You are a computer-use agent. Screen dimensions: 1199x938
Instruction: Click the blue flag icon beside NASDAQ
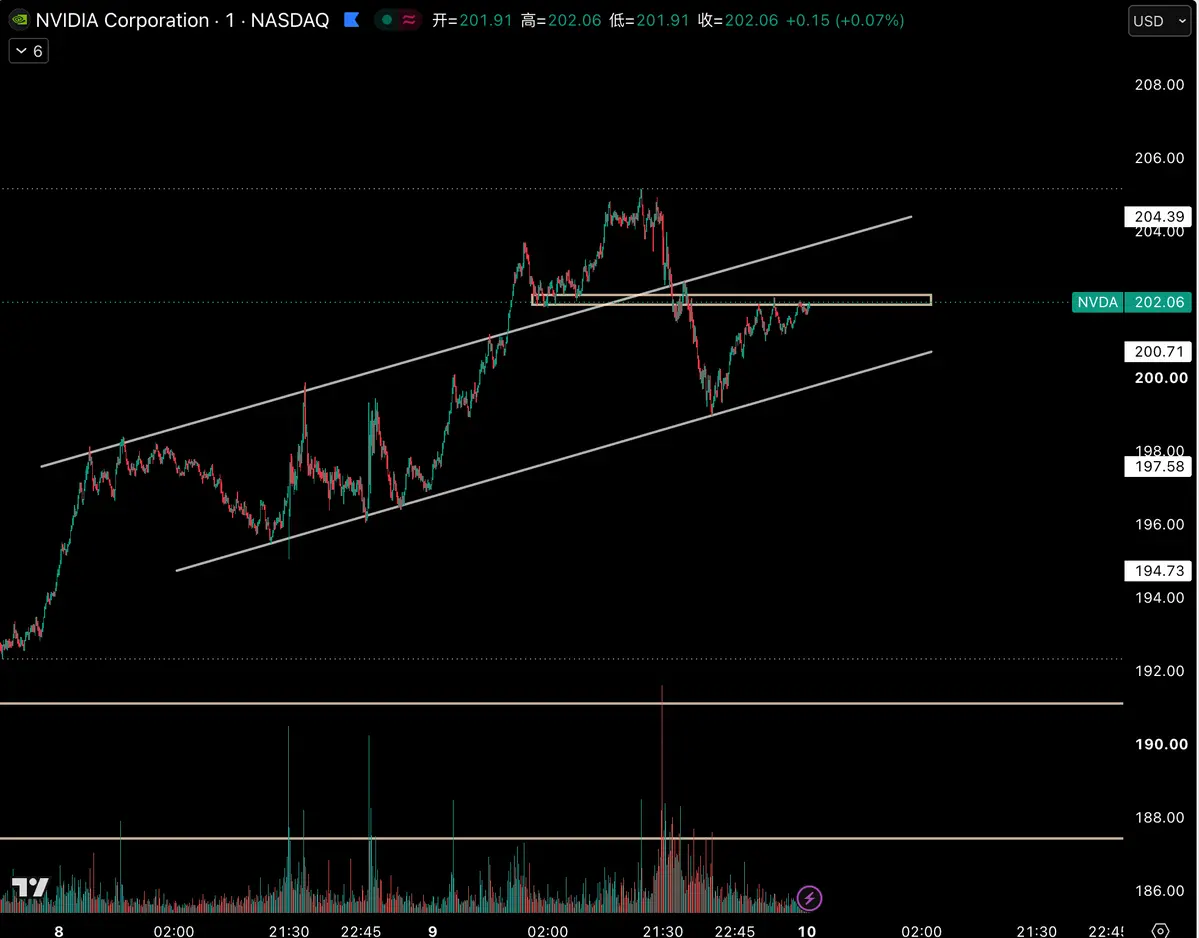[352, 20]
